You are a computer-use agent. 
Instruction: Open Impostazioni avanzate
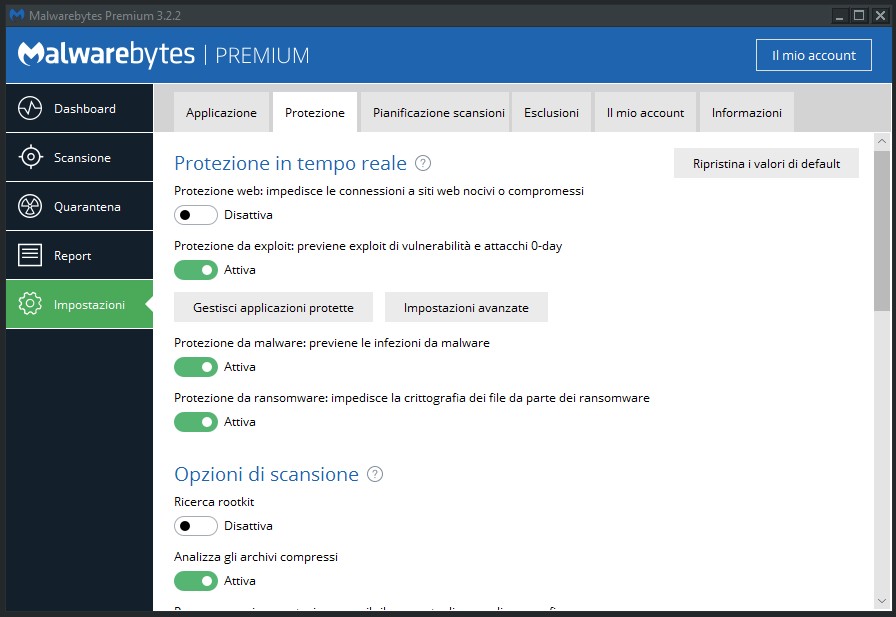(466, 307)
